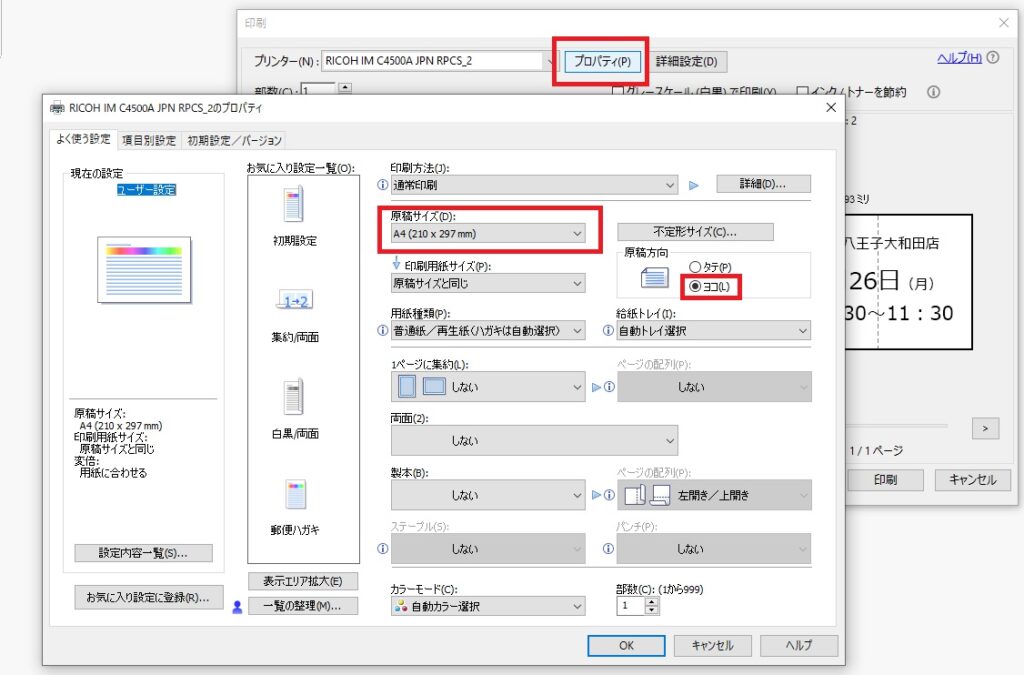Open the カラーモード dropdown
Viewport: 1024px width, 675px height.
pyautogui.click(x=488, y=606)
